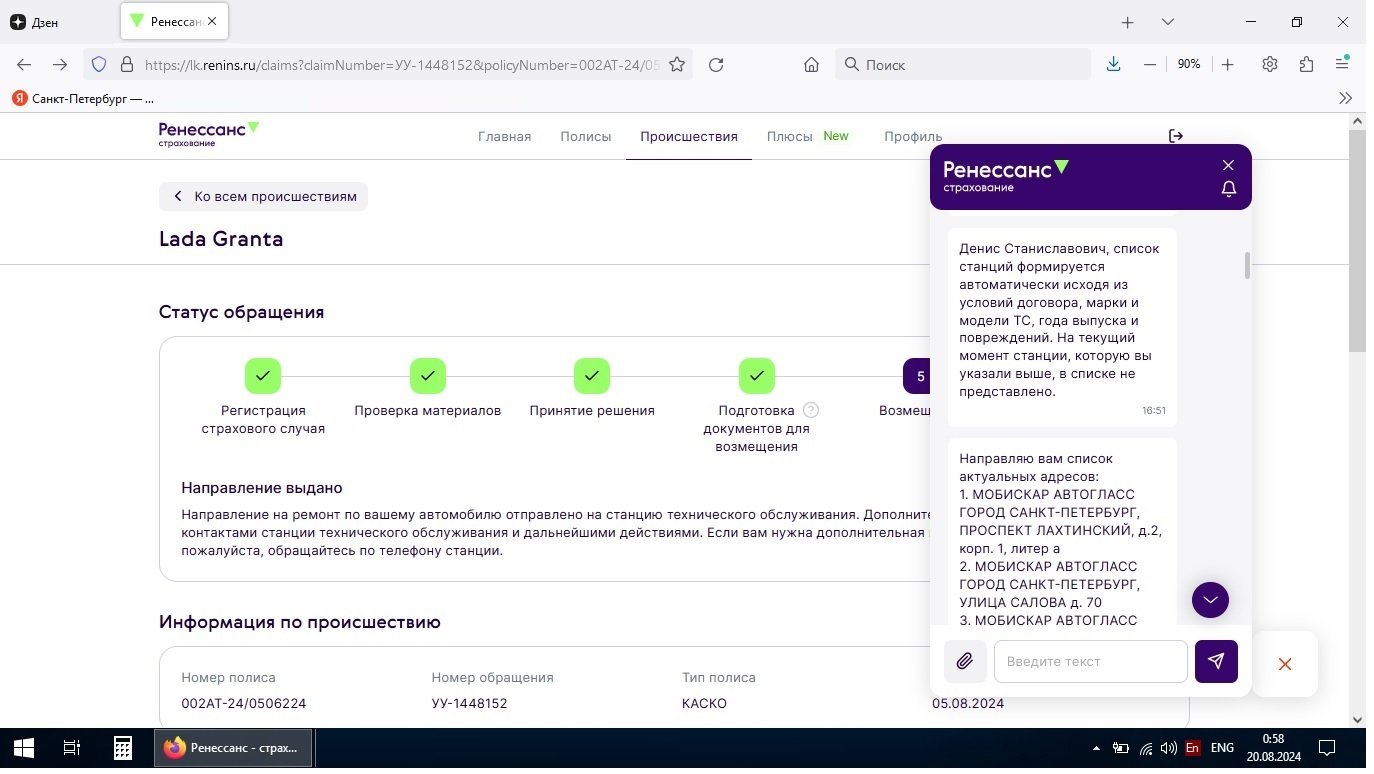Go forward to the next page
The height and width of the screenshot is (774, 1374).
(60, 64)
